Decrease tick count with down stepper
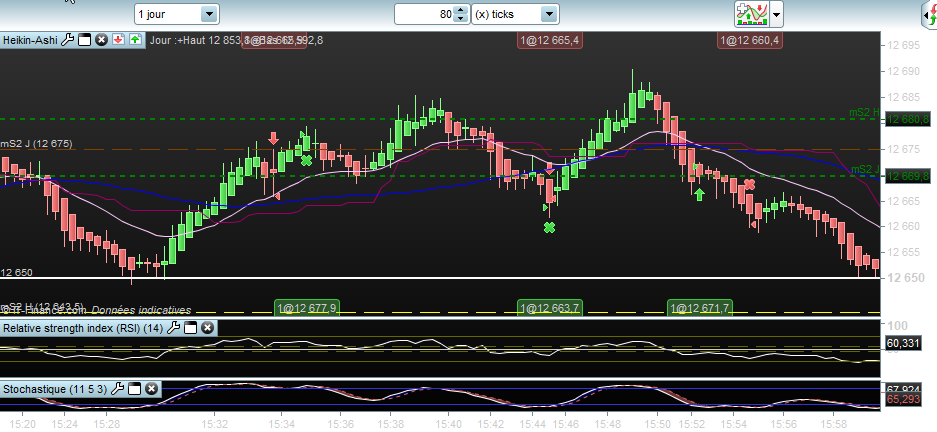This screenshot has width=937, height=432. pos(460,19)
